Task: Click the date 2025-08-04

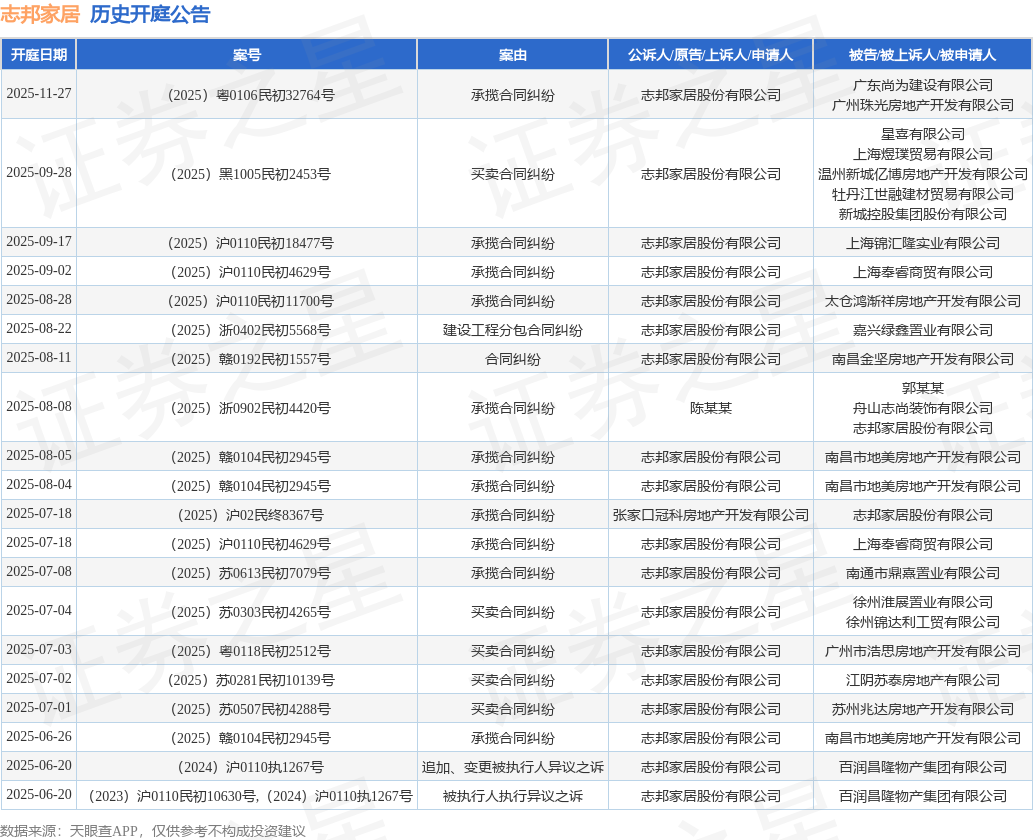Action: (39, 485)
